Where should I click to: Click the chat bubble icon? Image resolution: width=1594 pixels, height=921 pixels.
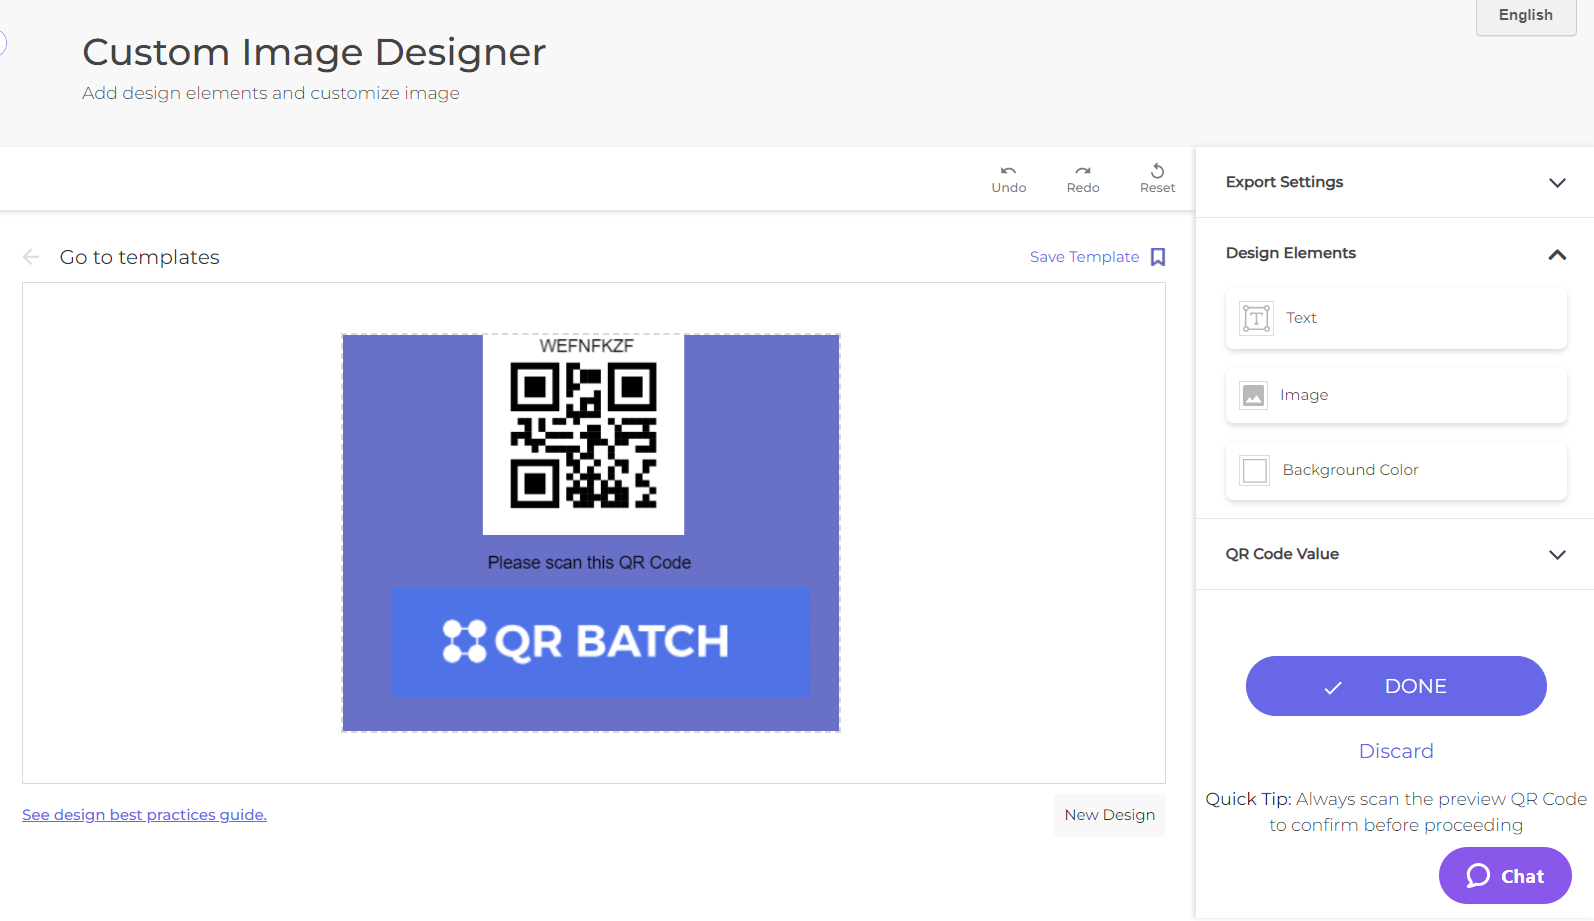point(1478,876)
